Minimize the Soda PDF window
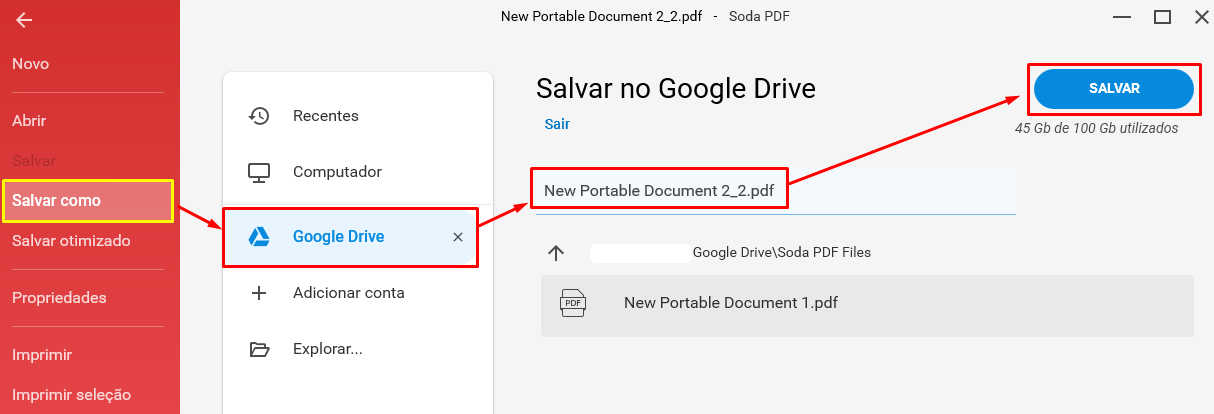This screenshot has width=1214, height=414. [x=1123, y=17]
